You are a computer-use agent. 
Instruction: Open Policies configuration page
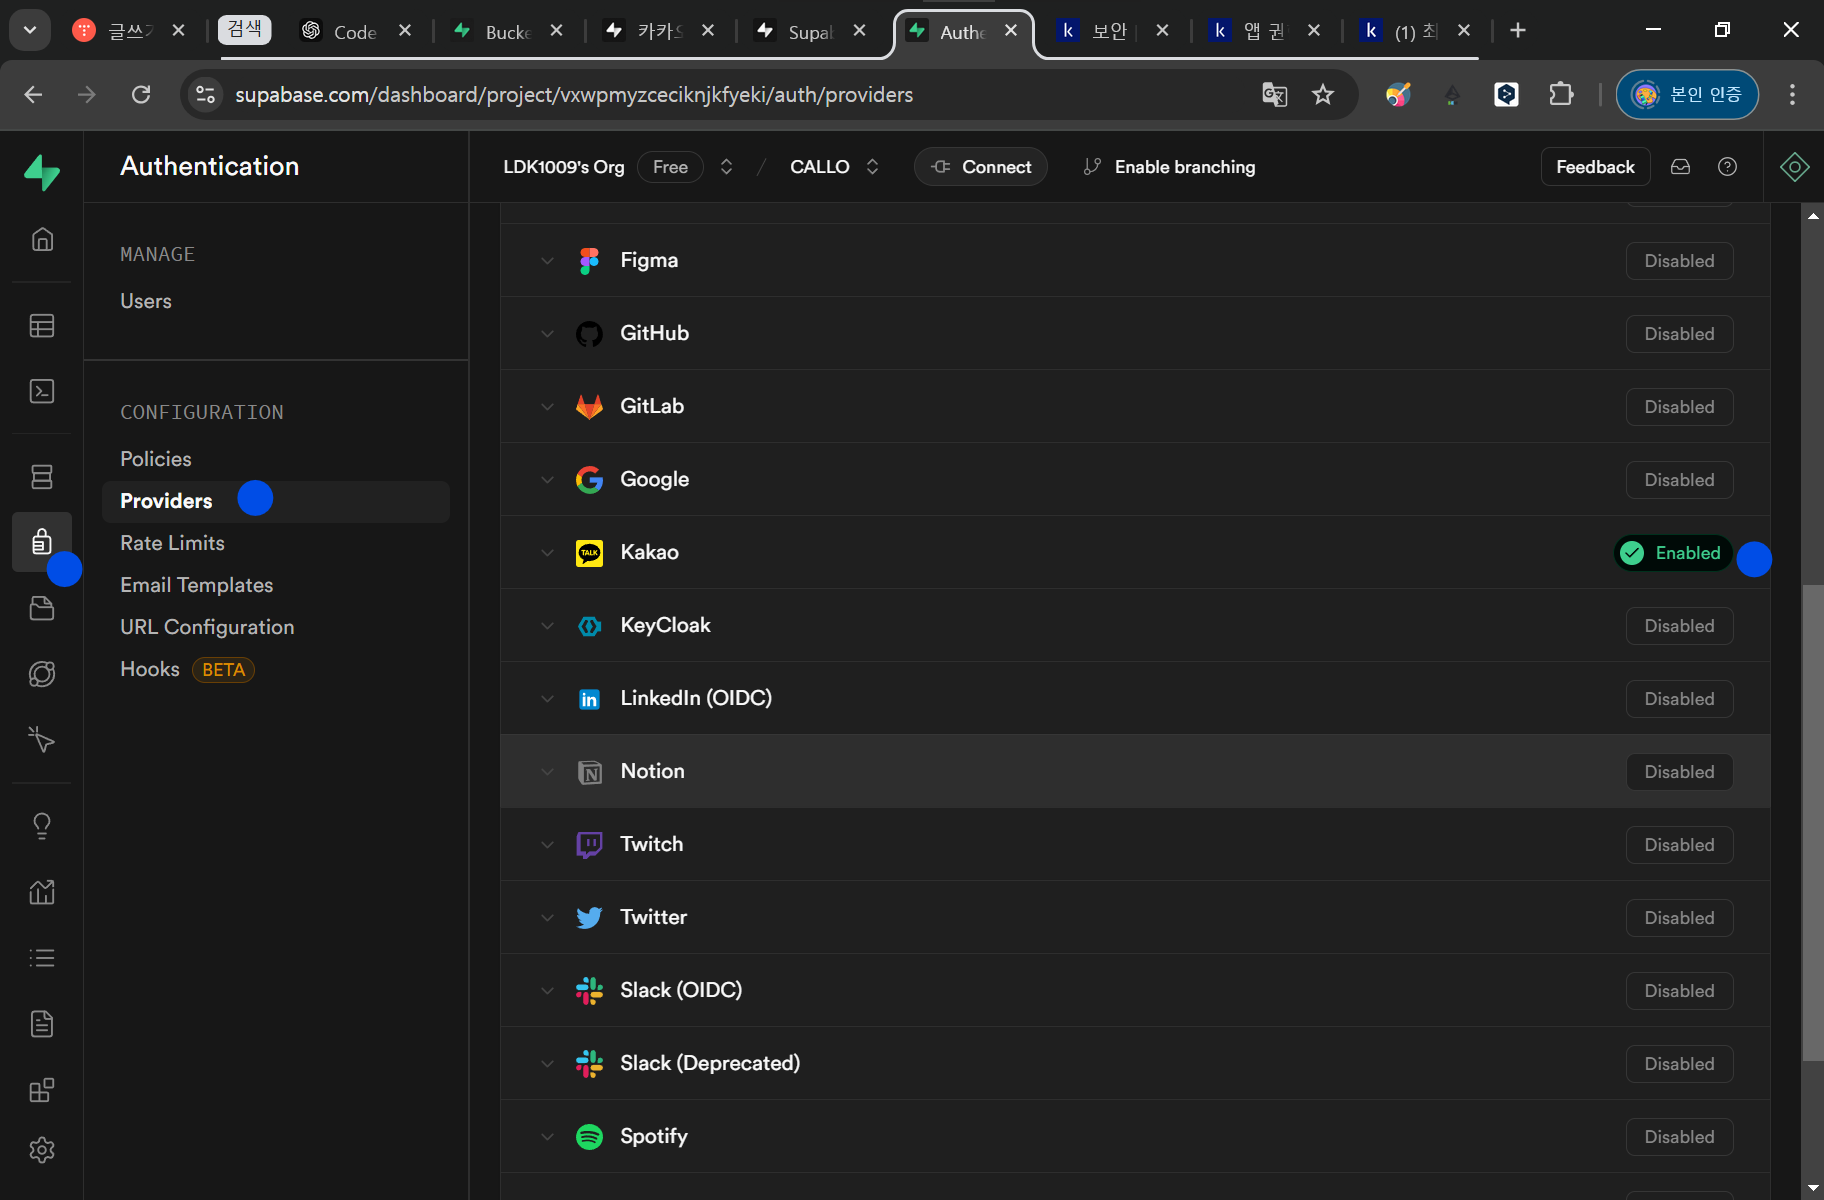(156, 459)
